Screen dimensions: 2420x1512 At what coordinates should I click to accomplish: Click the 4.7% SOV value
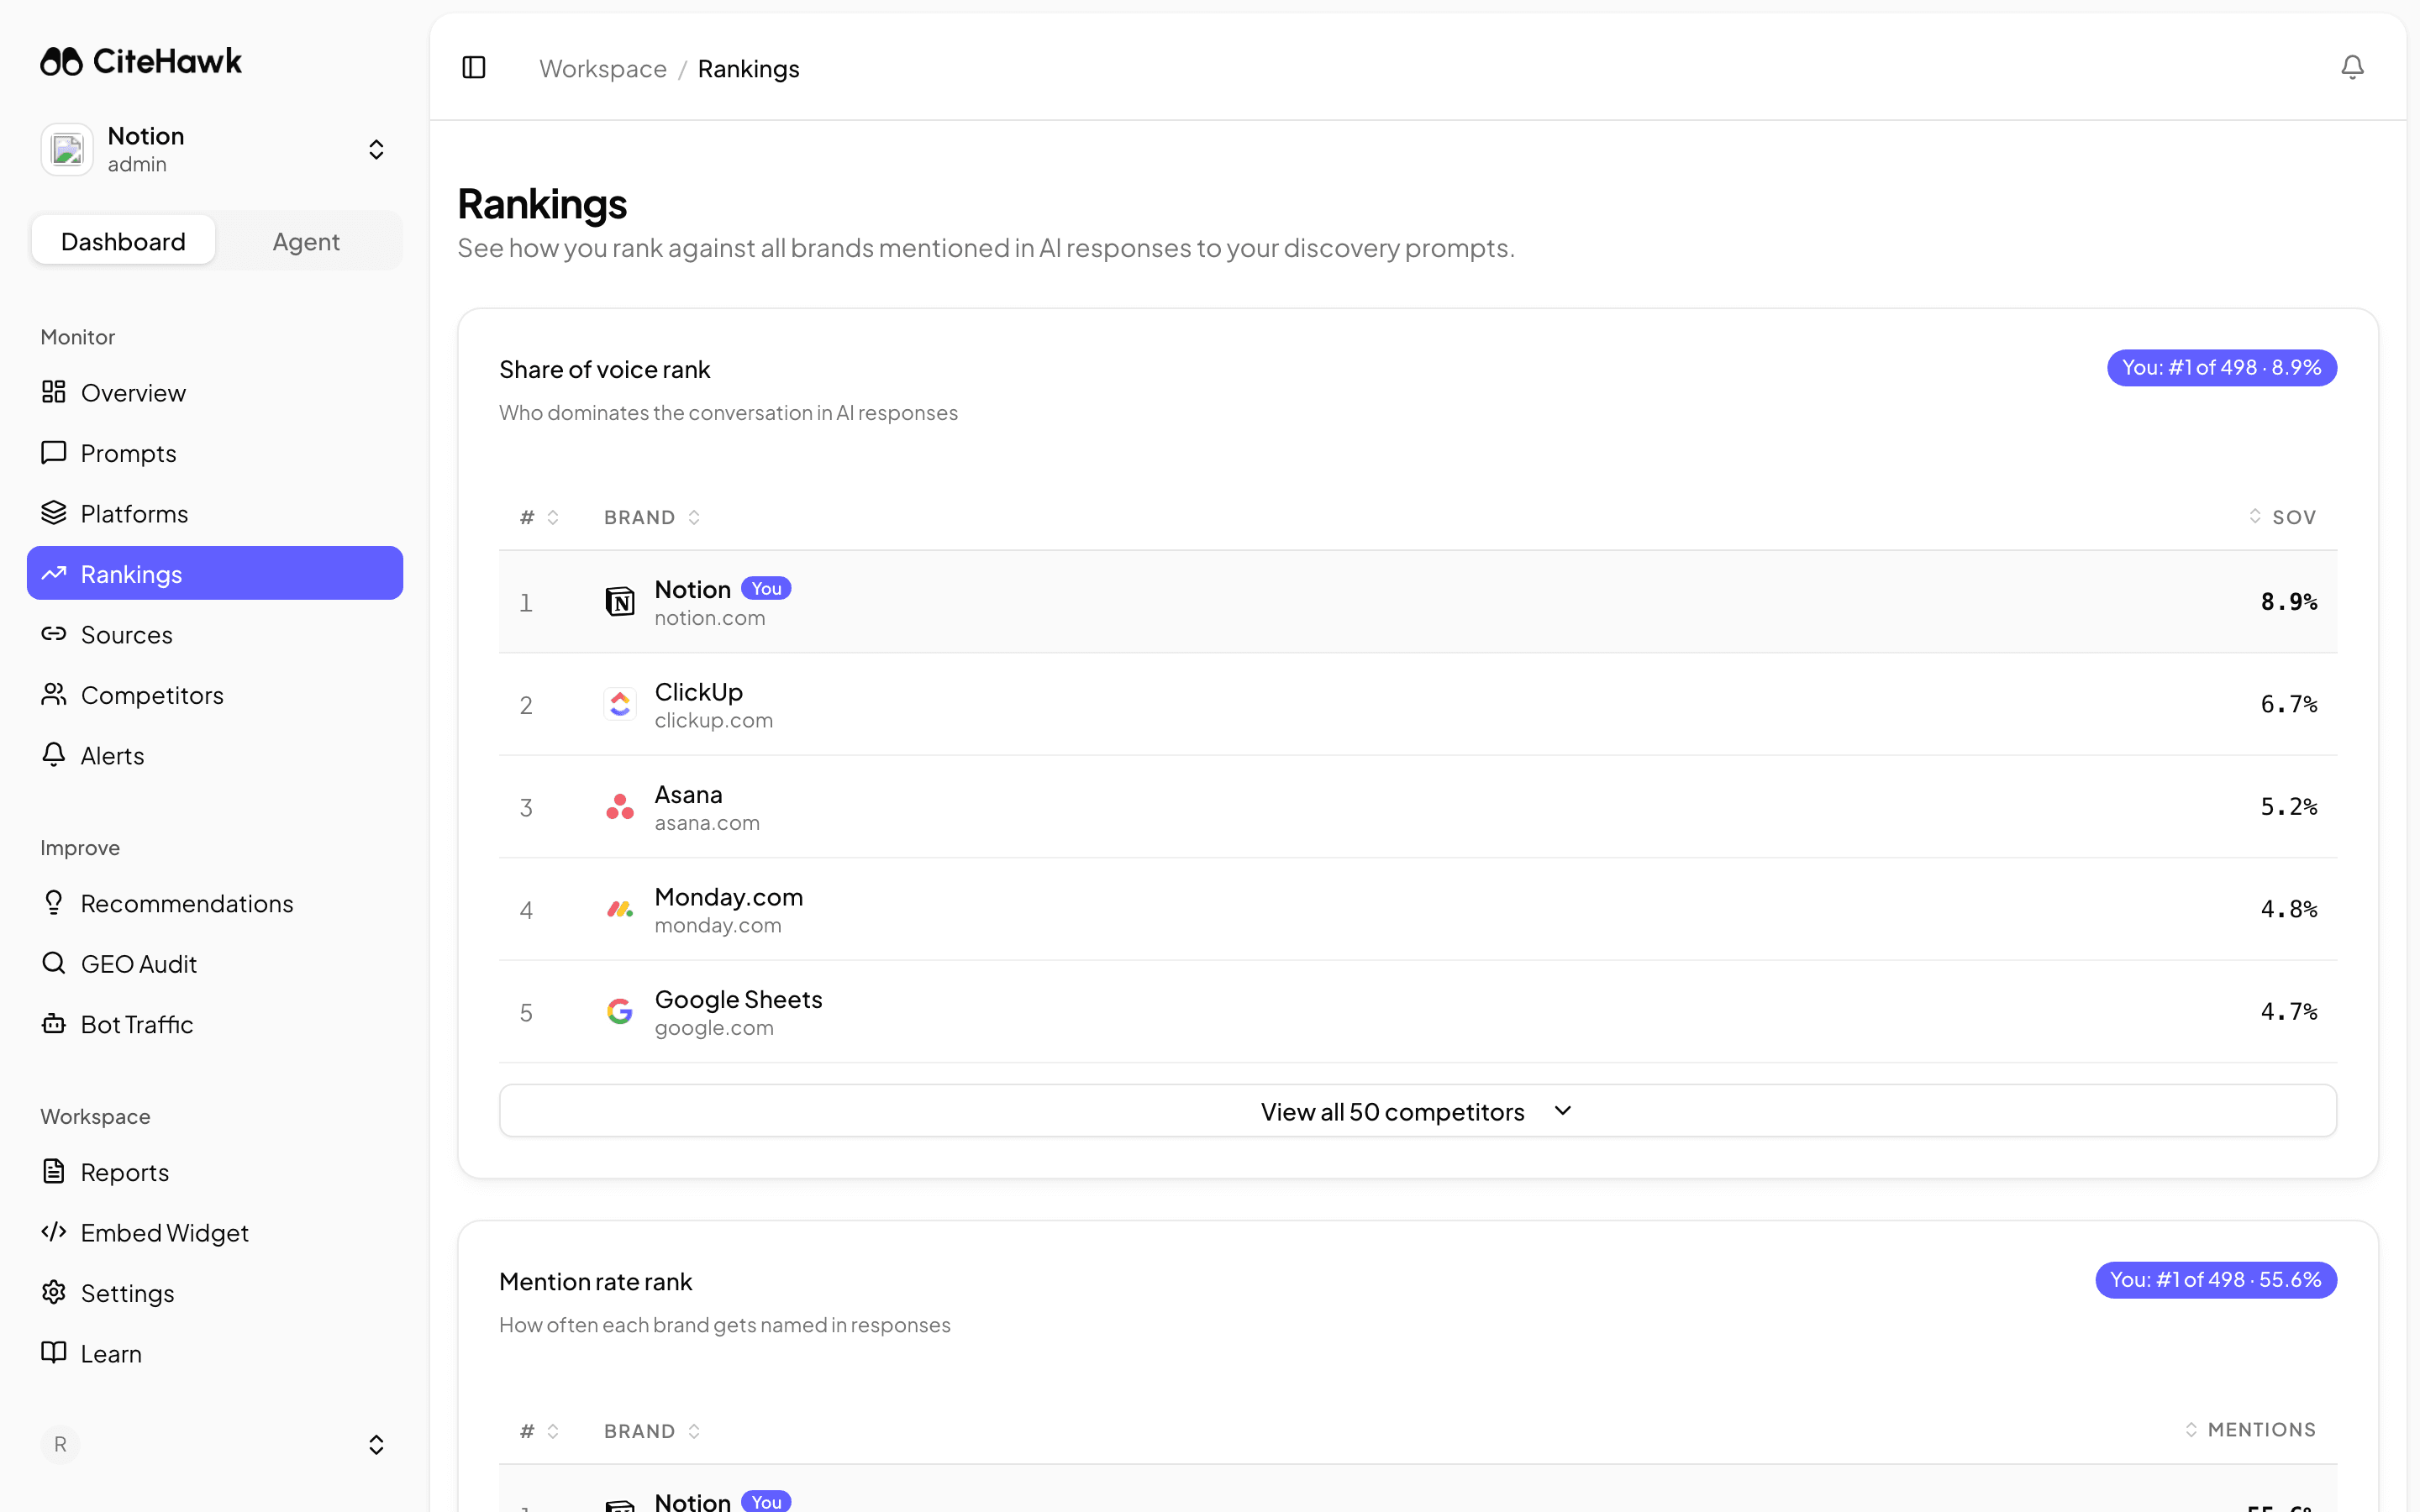coord(2289,1011)
